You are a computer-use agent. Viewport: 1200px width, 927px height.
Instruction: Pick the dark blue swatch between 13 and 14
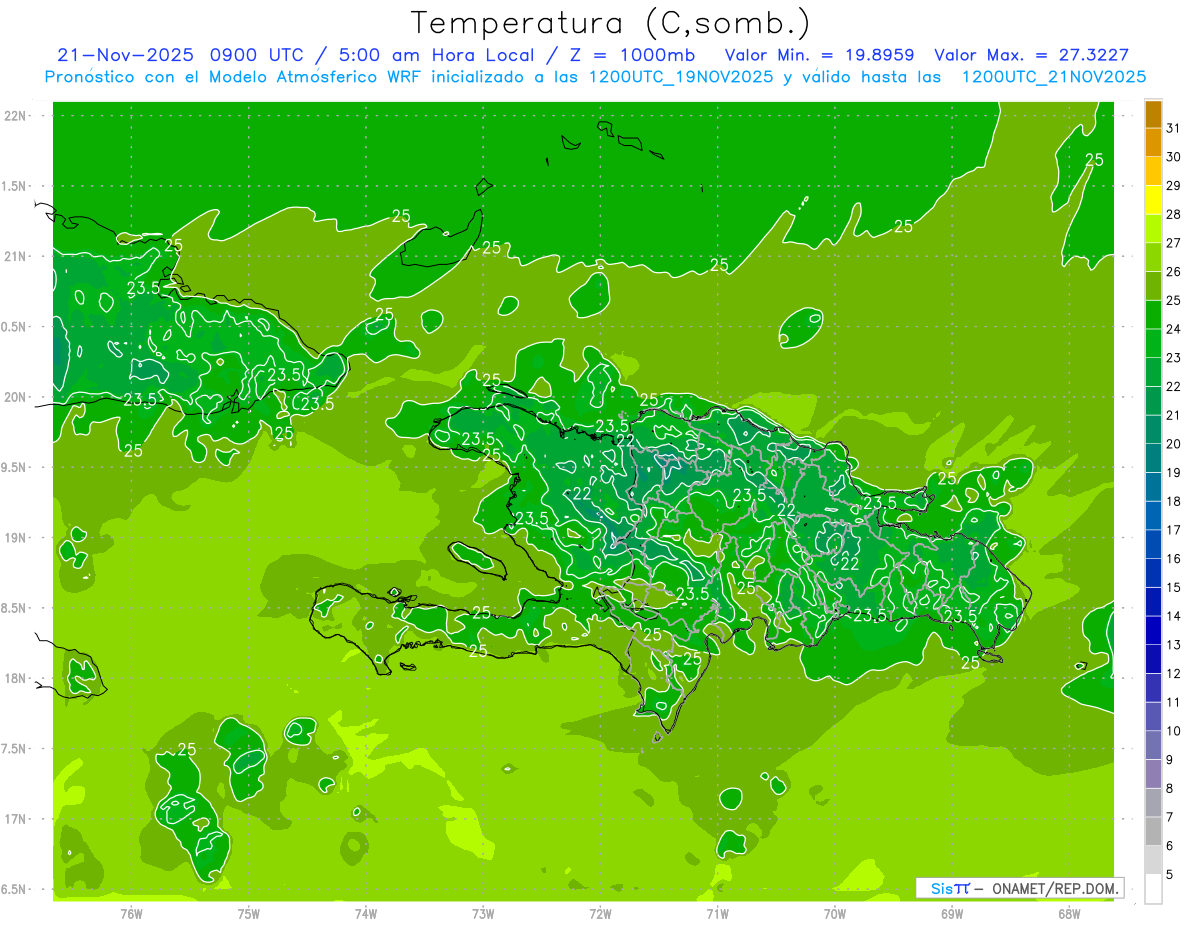pos(1153,630)
